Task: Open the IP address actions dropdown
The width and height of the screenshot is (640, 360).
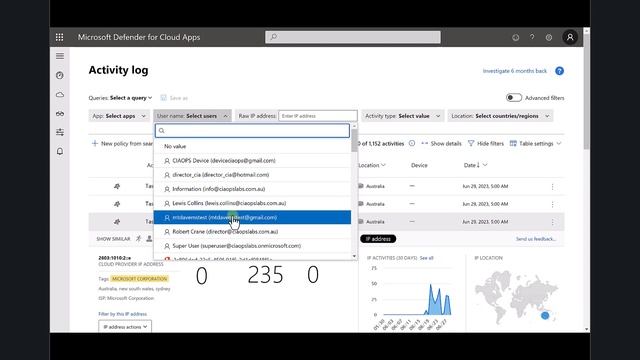Action: coord(125,327)
